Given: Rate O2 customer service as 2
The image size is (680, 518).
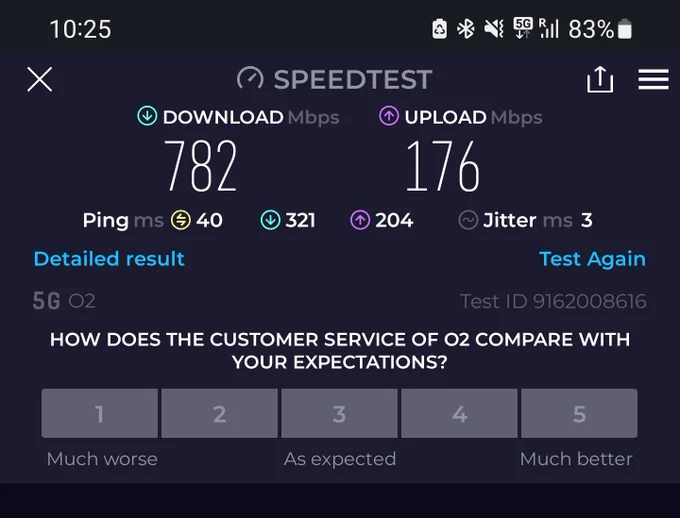Looking at the screenshot, I should (219, 413).
